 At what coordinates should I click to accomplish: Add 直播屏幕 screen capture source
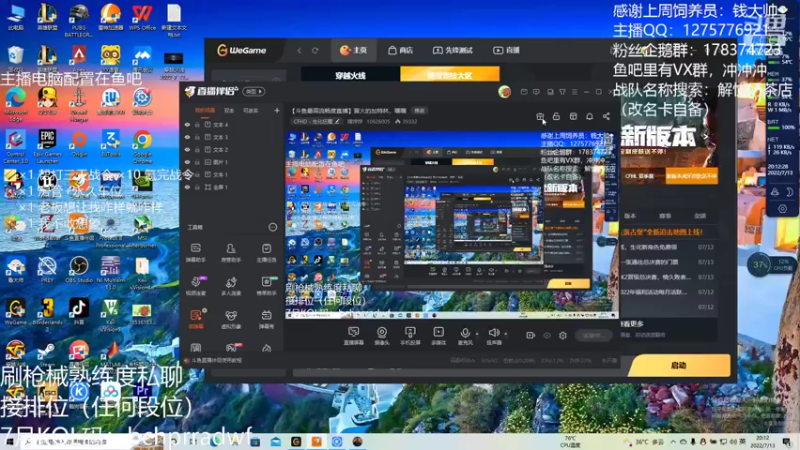[x=353, y=336]
